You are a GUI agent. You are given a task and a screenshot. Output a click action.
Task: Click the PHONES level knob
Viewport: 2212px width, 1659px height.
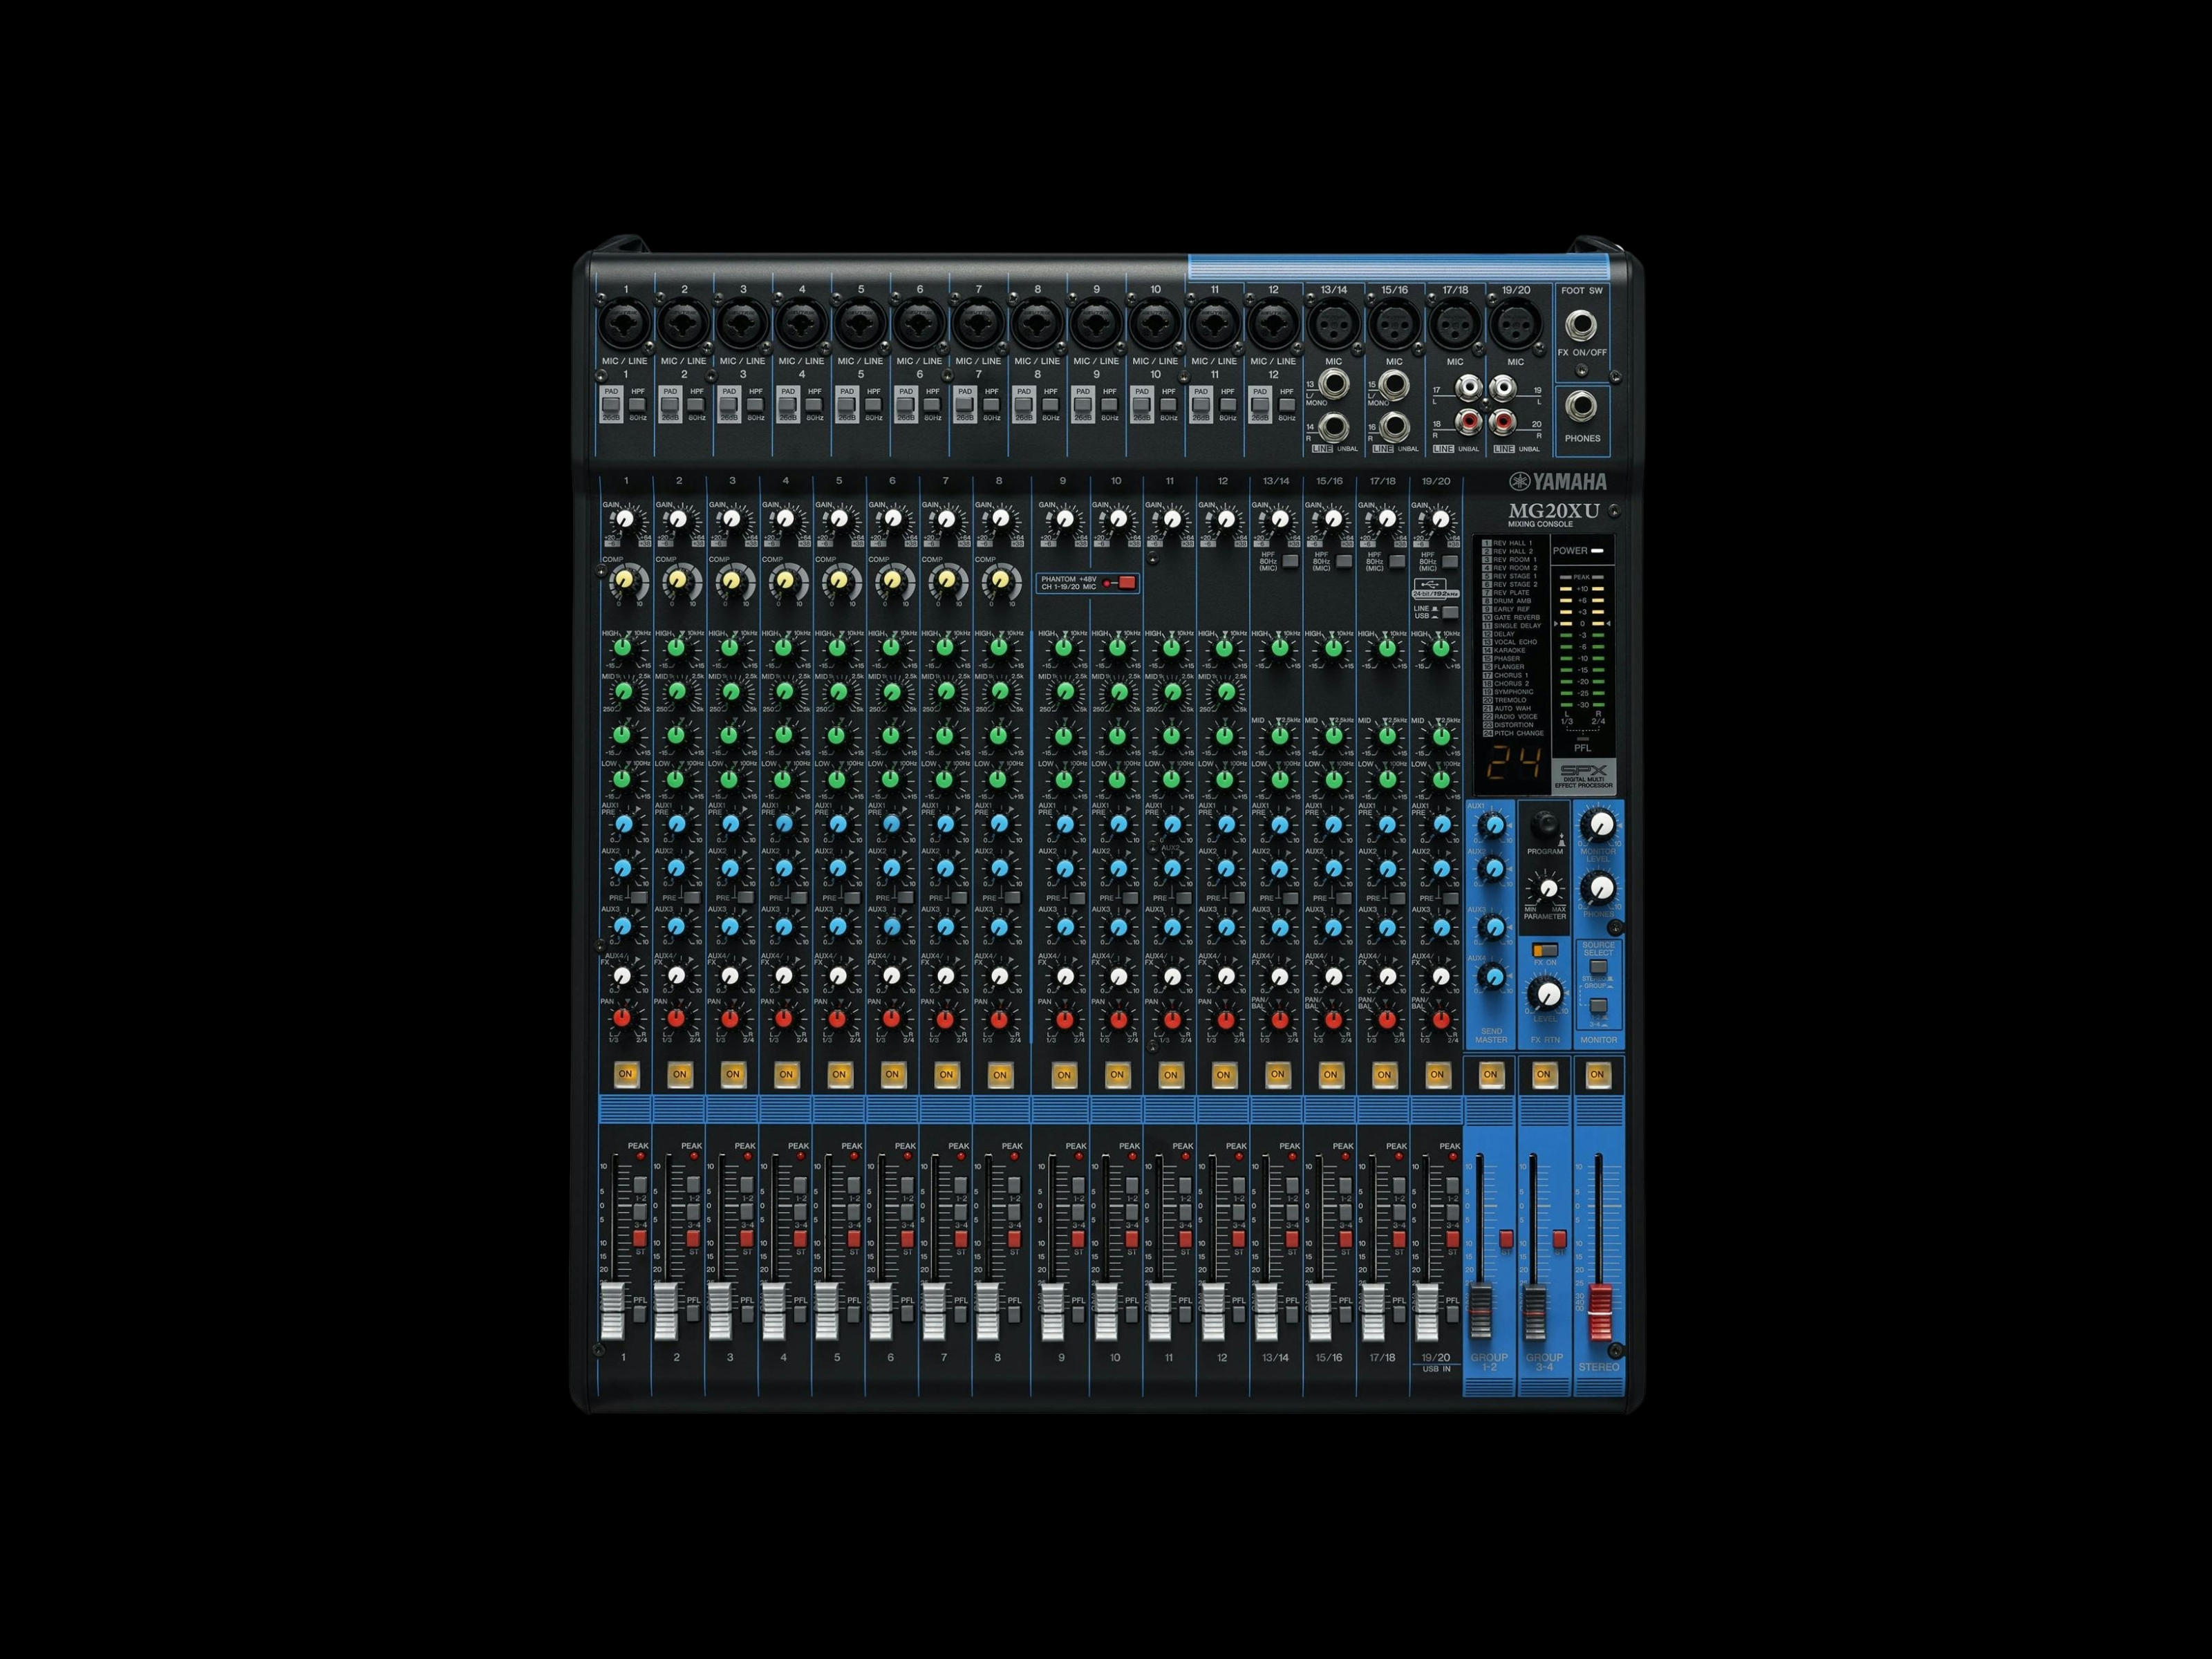(x=1600, y=888)
